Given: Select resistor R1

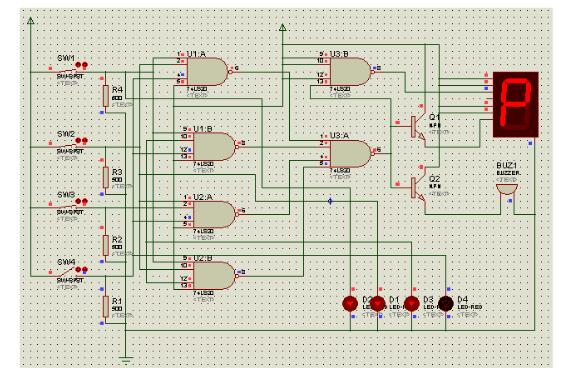Looking at the screenshot, I should tap(106, 306).
